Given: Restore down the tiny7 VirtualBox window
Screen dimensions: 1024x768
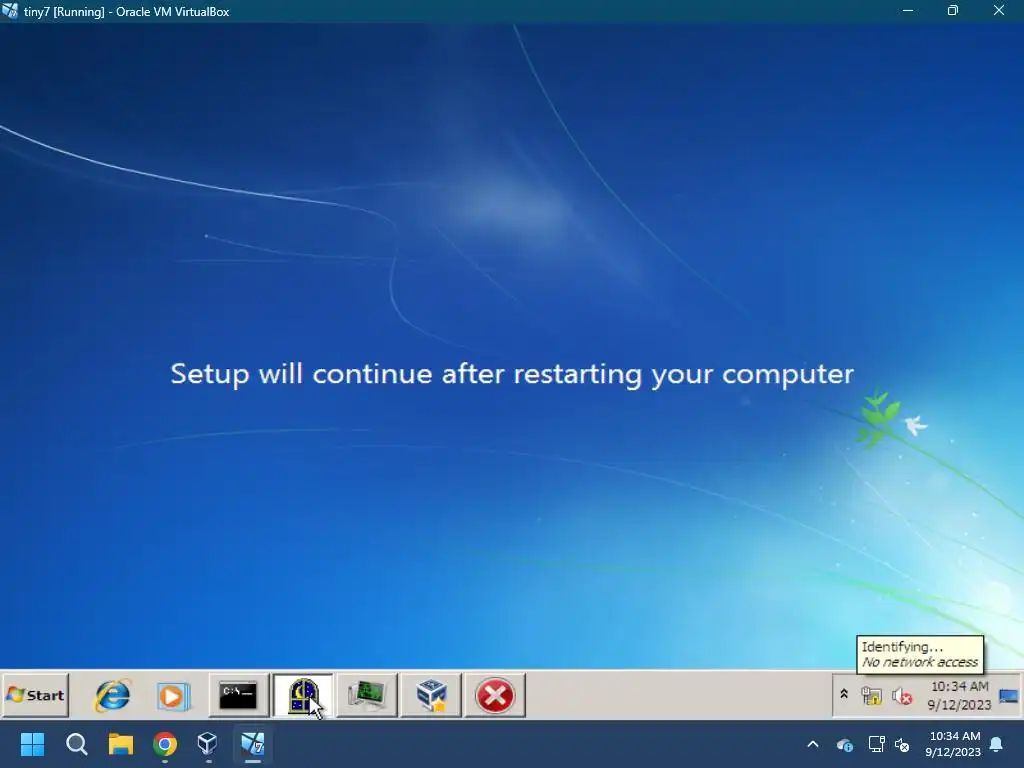Looking at the screenshot, I should click(953, 10).
